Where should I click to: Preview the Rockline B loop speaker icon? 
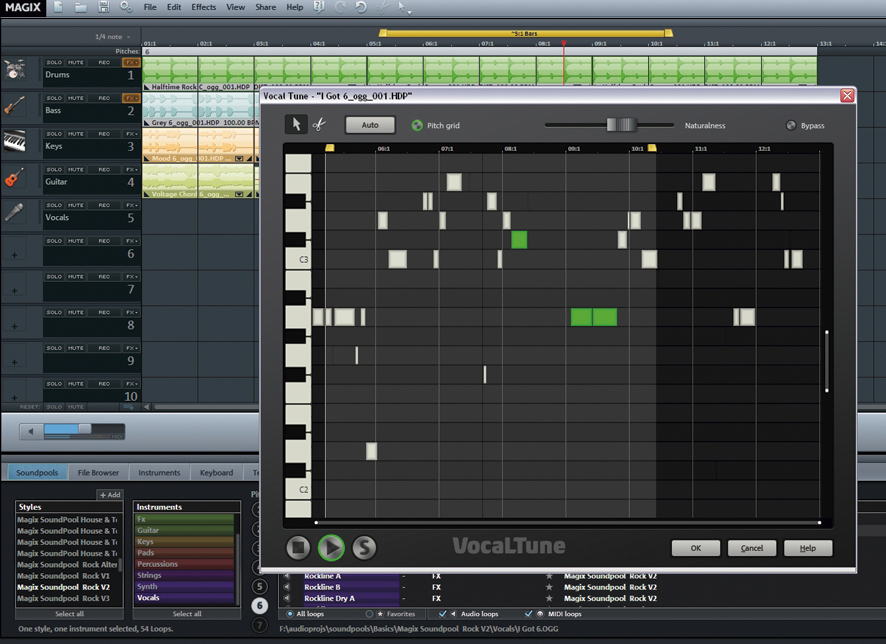[x=286, y=587]
